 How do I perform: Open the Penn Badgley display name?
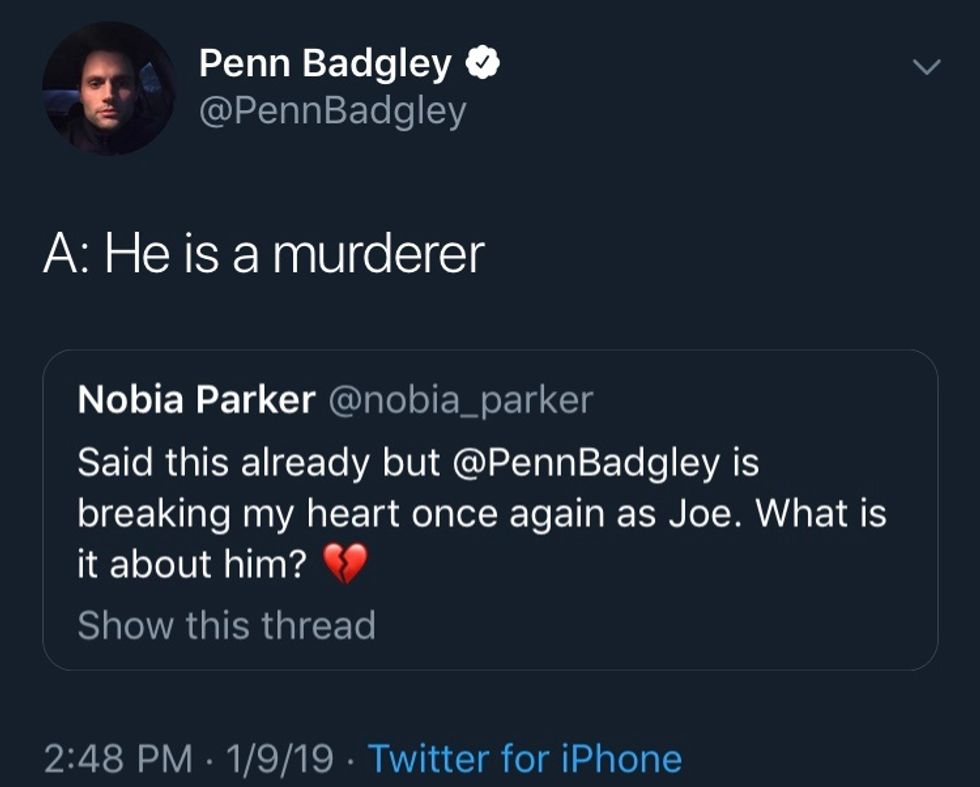[x=325, y=64]
